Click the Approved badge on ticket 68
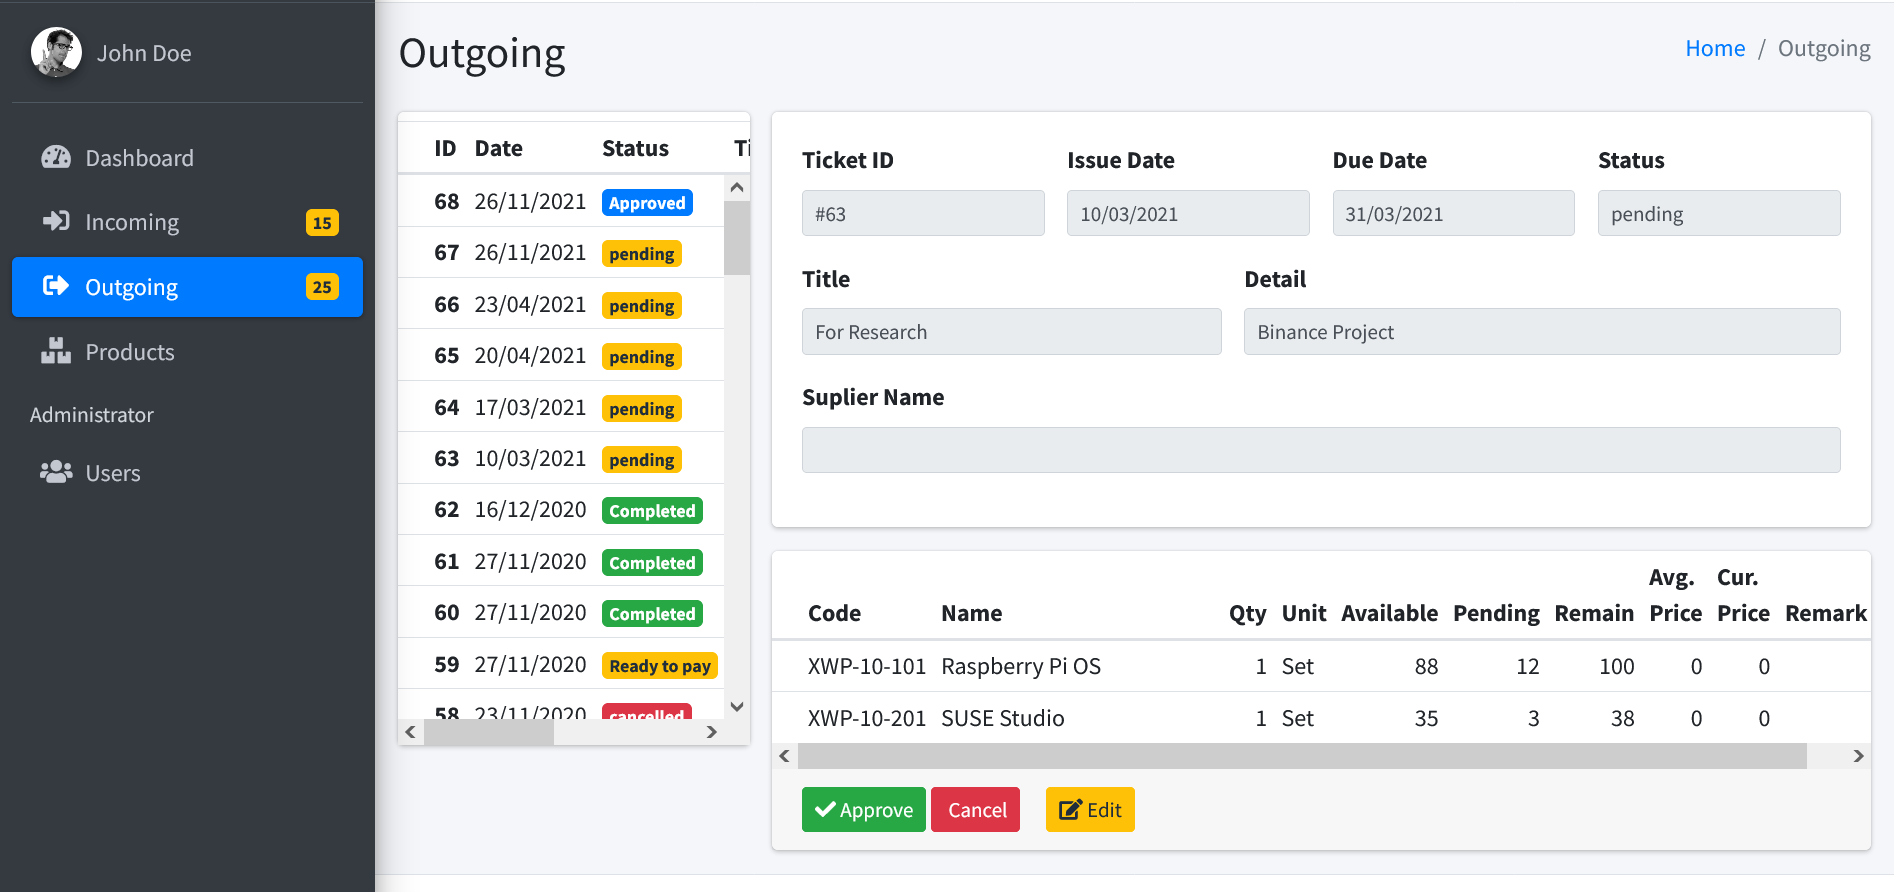This screenshot has height=892, width=1894. coord(647,202)
